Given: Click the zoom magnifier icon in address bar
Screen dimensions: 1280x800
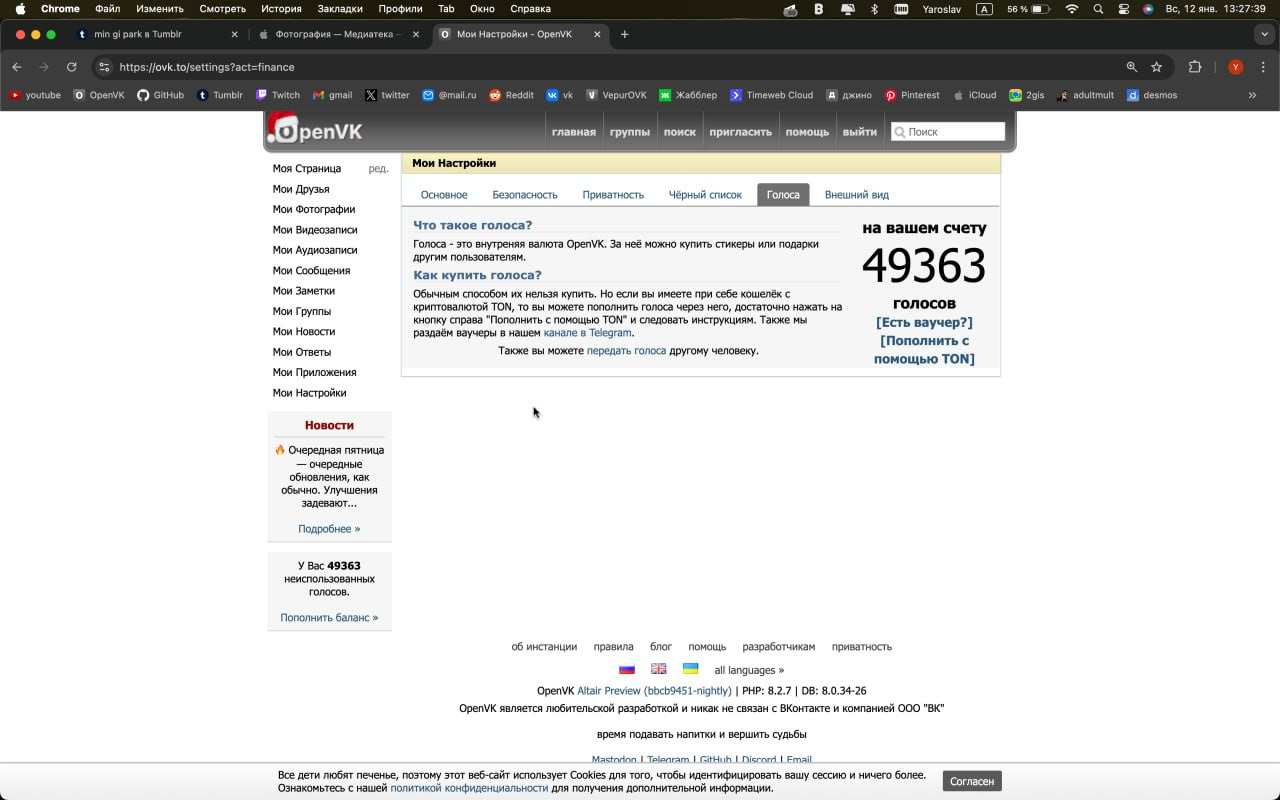Looking at the screenshot, I should 1132,67.
